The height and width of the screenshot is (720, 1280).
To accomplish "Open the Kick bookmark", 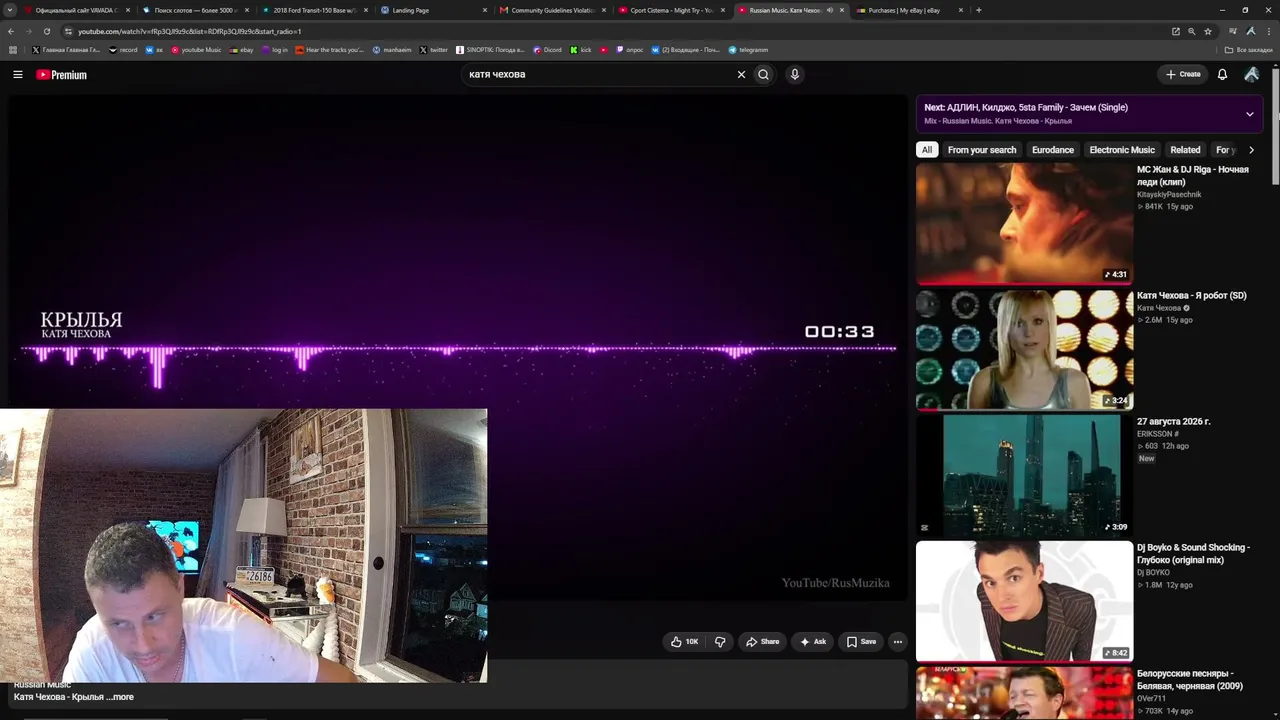I will coord(581,50).
